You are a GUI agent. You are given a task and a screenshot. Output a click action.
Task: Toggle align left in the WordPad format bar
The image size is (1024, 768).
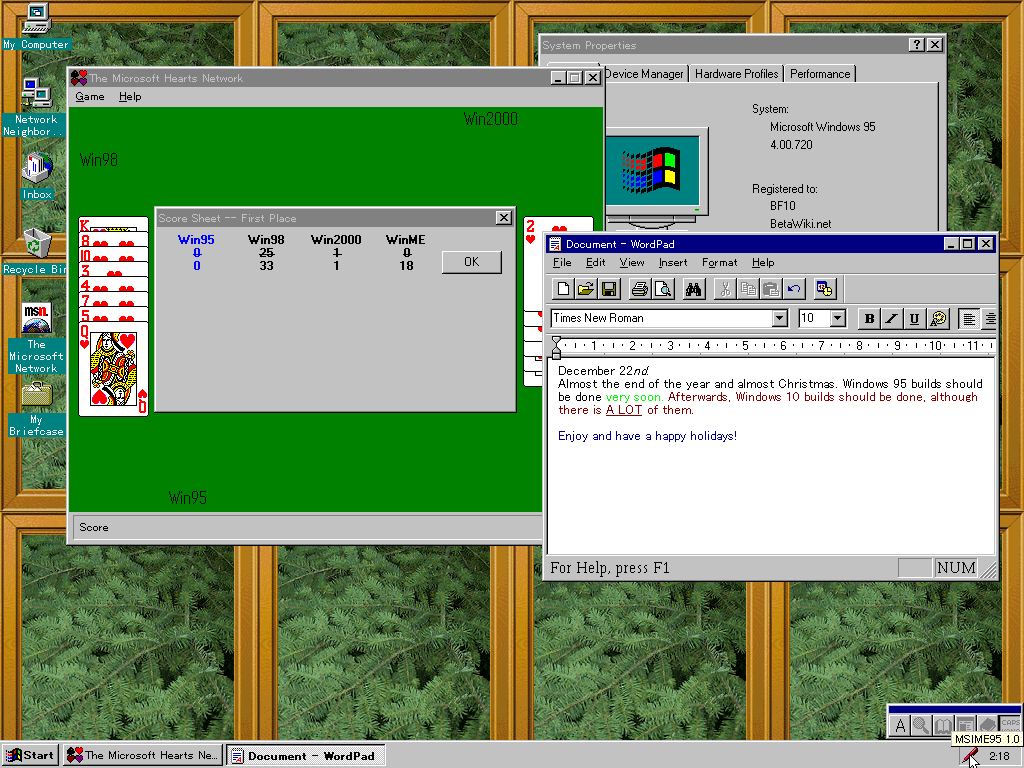968,319
